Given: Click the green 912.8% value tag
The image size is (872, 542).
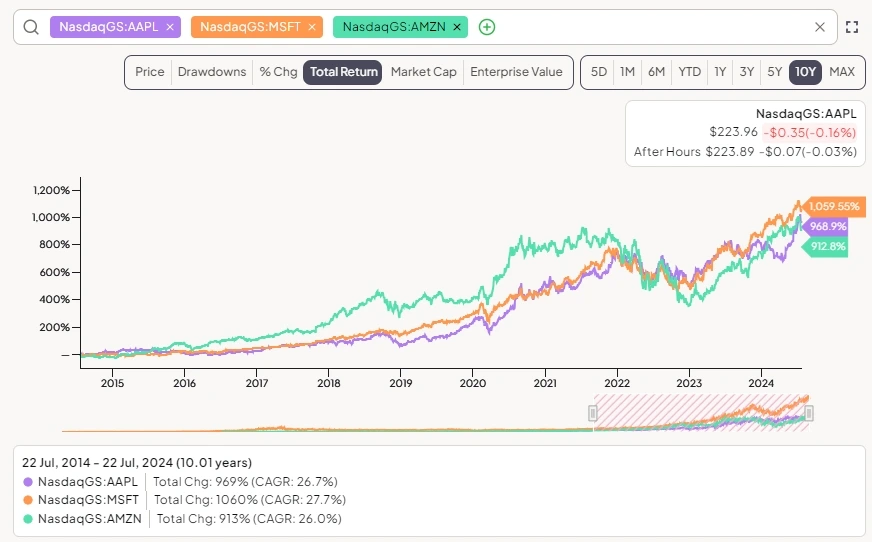Looking at the screenshot, I should point(825,246).
